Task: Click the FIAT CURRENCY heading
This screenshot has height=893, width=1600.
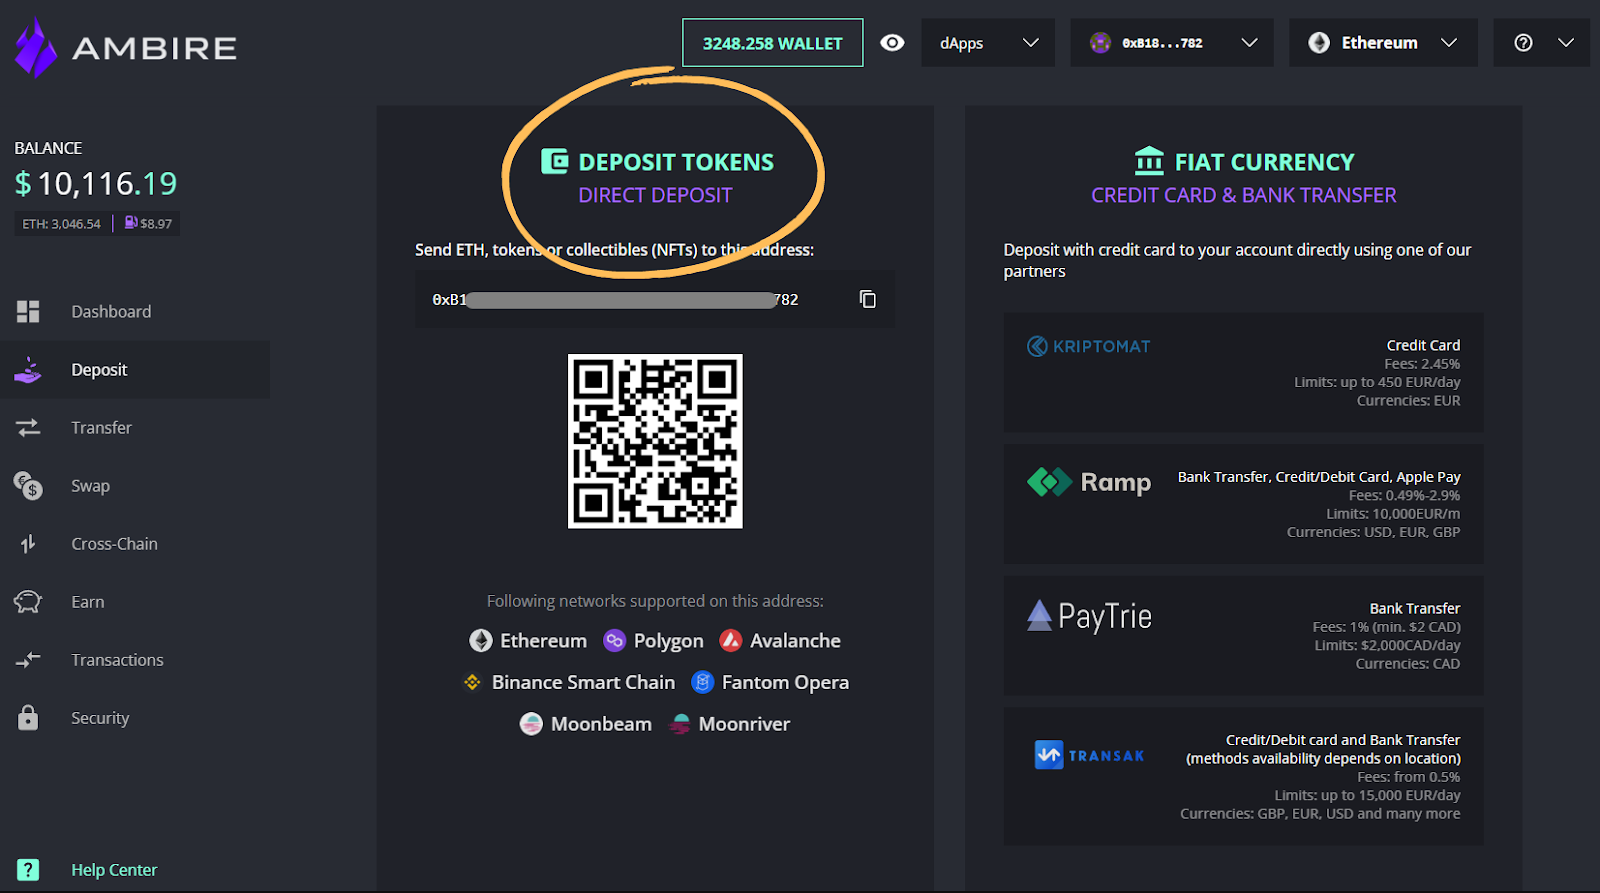Action: [x=1264, y=162]
